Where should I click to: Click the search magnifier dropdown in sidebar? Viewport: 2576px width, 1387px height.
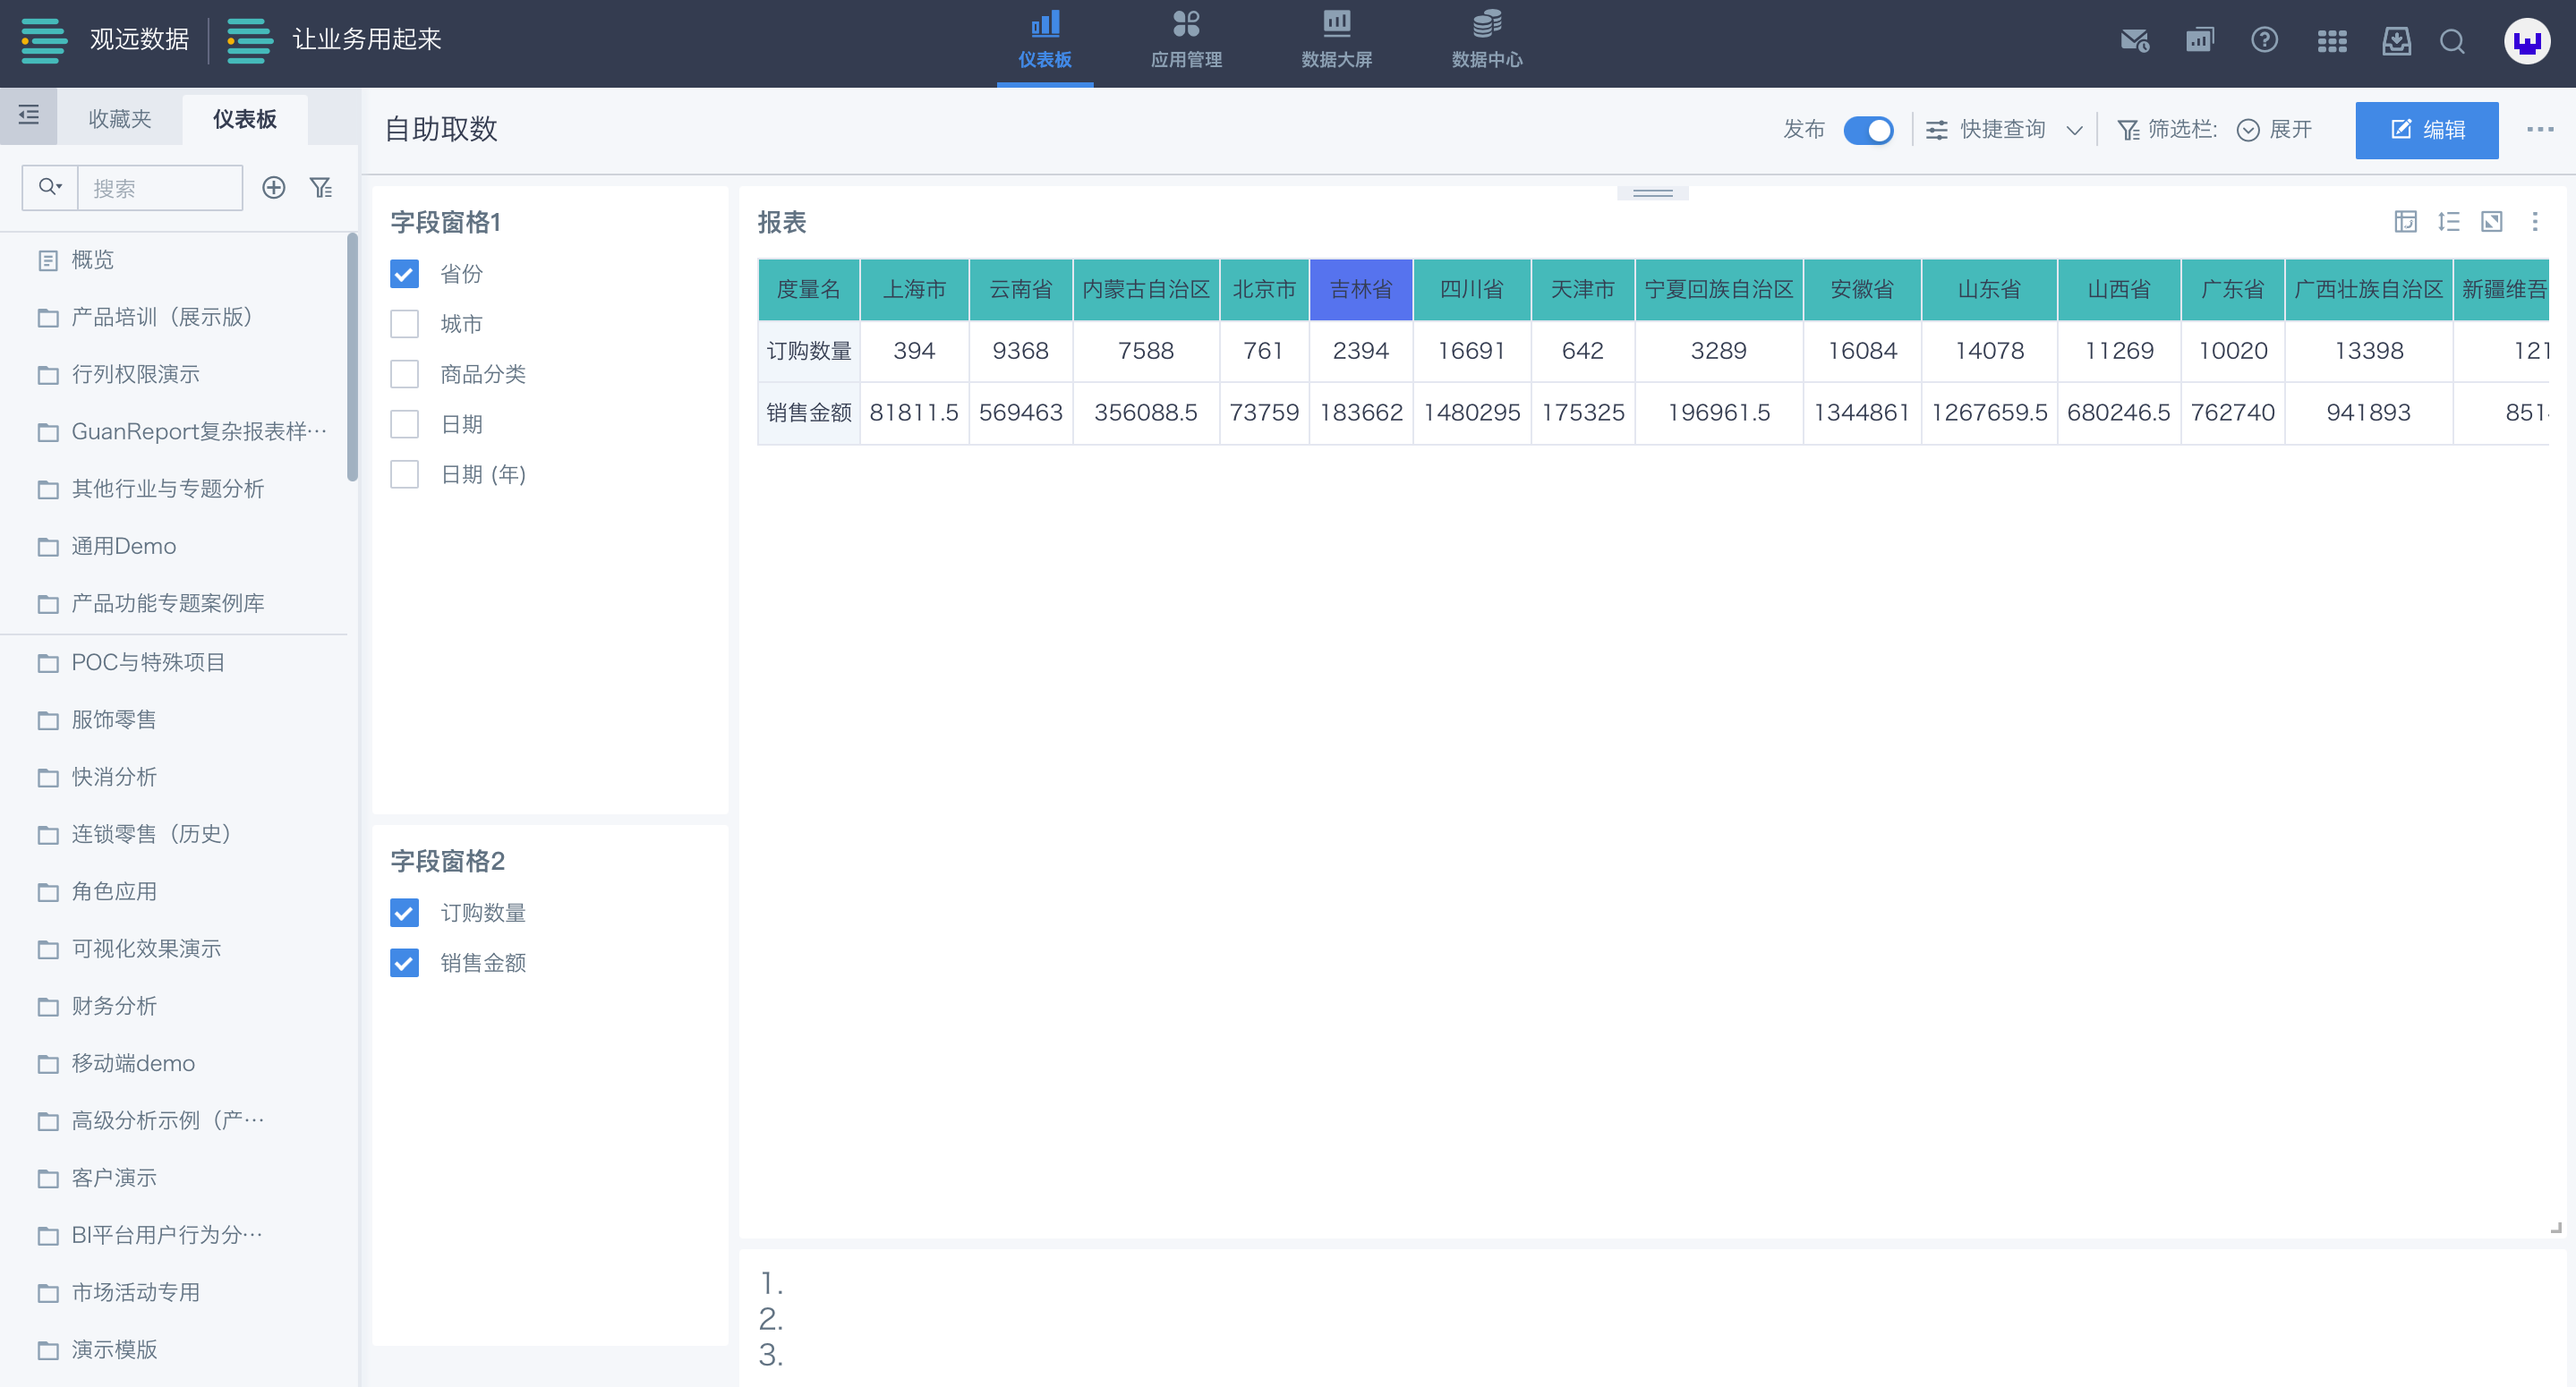tap(50, 187)
